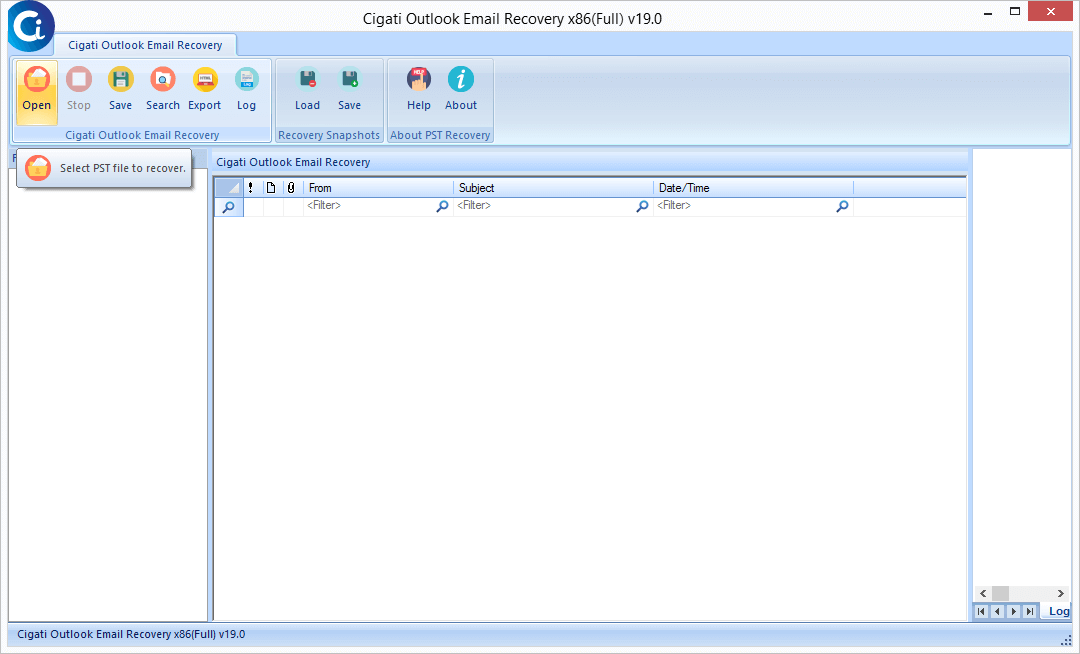
Task: Click the document type column header icon
Action: tap(271, 188)
